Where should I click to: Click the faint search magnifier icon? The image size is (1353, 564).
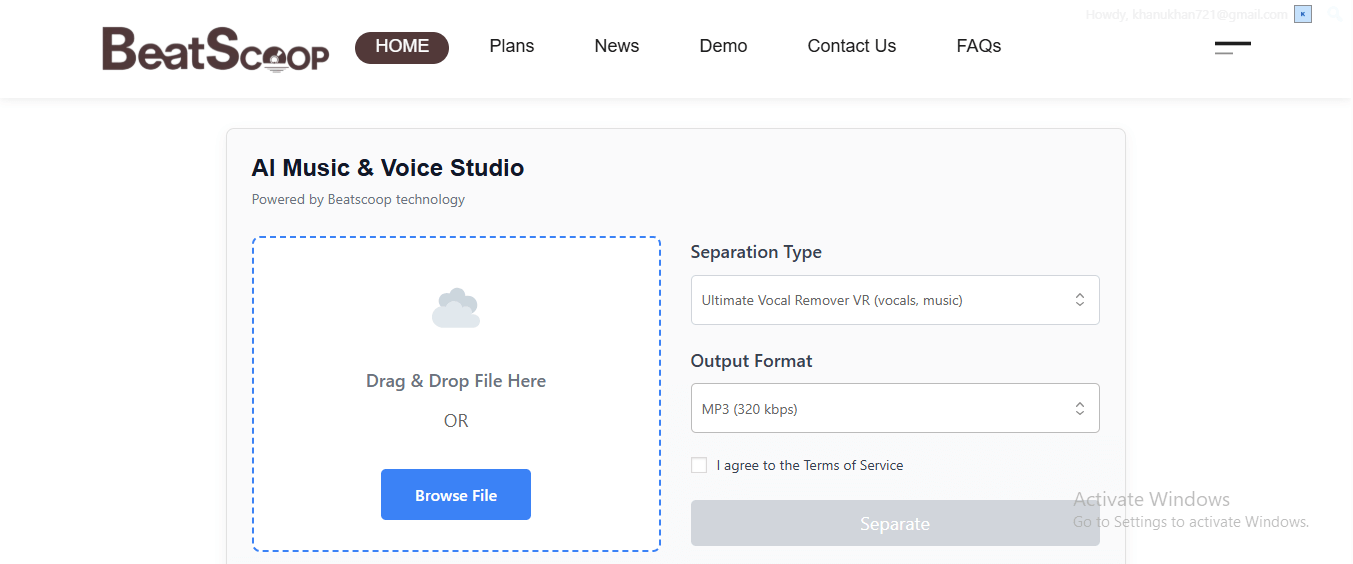point(1334,14)
